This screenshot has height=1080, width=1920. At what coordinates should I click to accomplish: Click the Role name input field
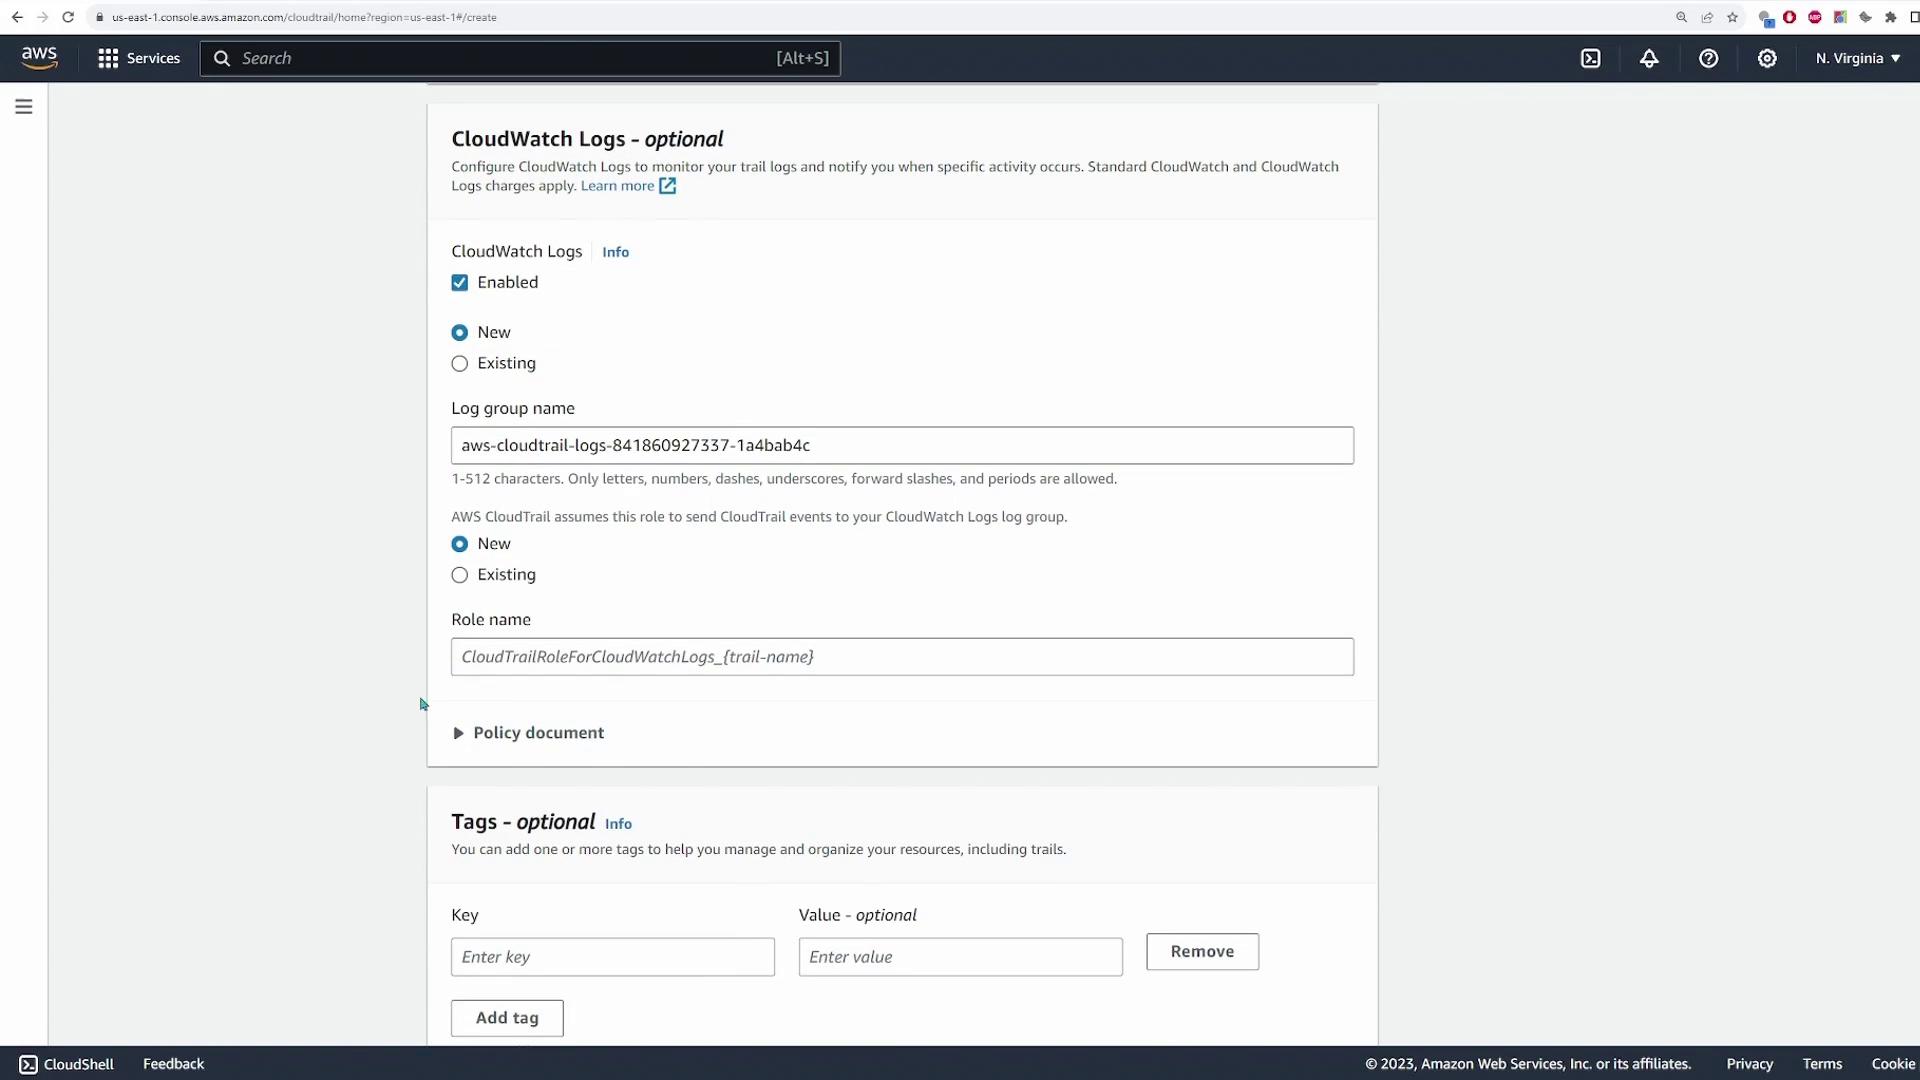pos(902,657)
